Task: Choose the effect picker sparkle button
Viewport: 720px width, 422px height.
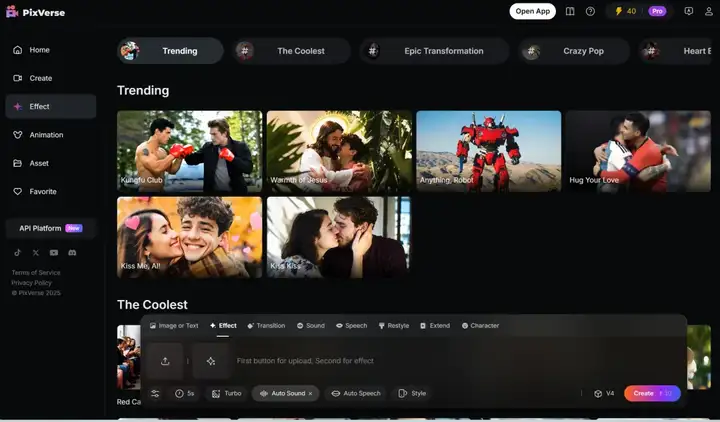Action: point(211,361)
